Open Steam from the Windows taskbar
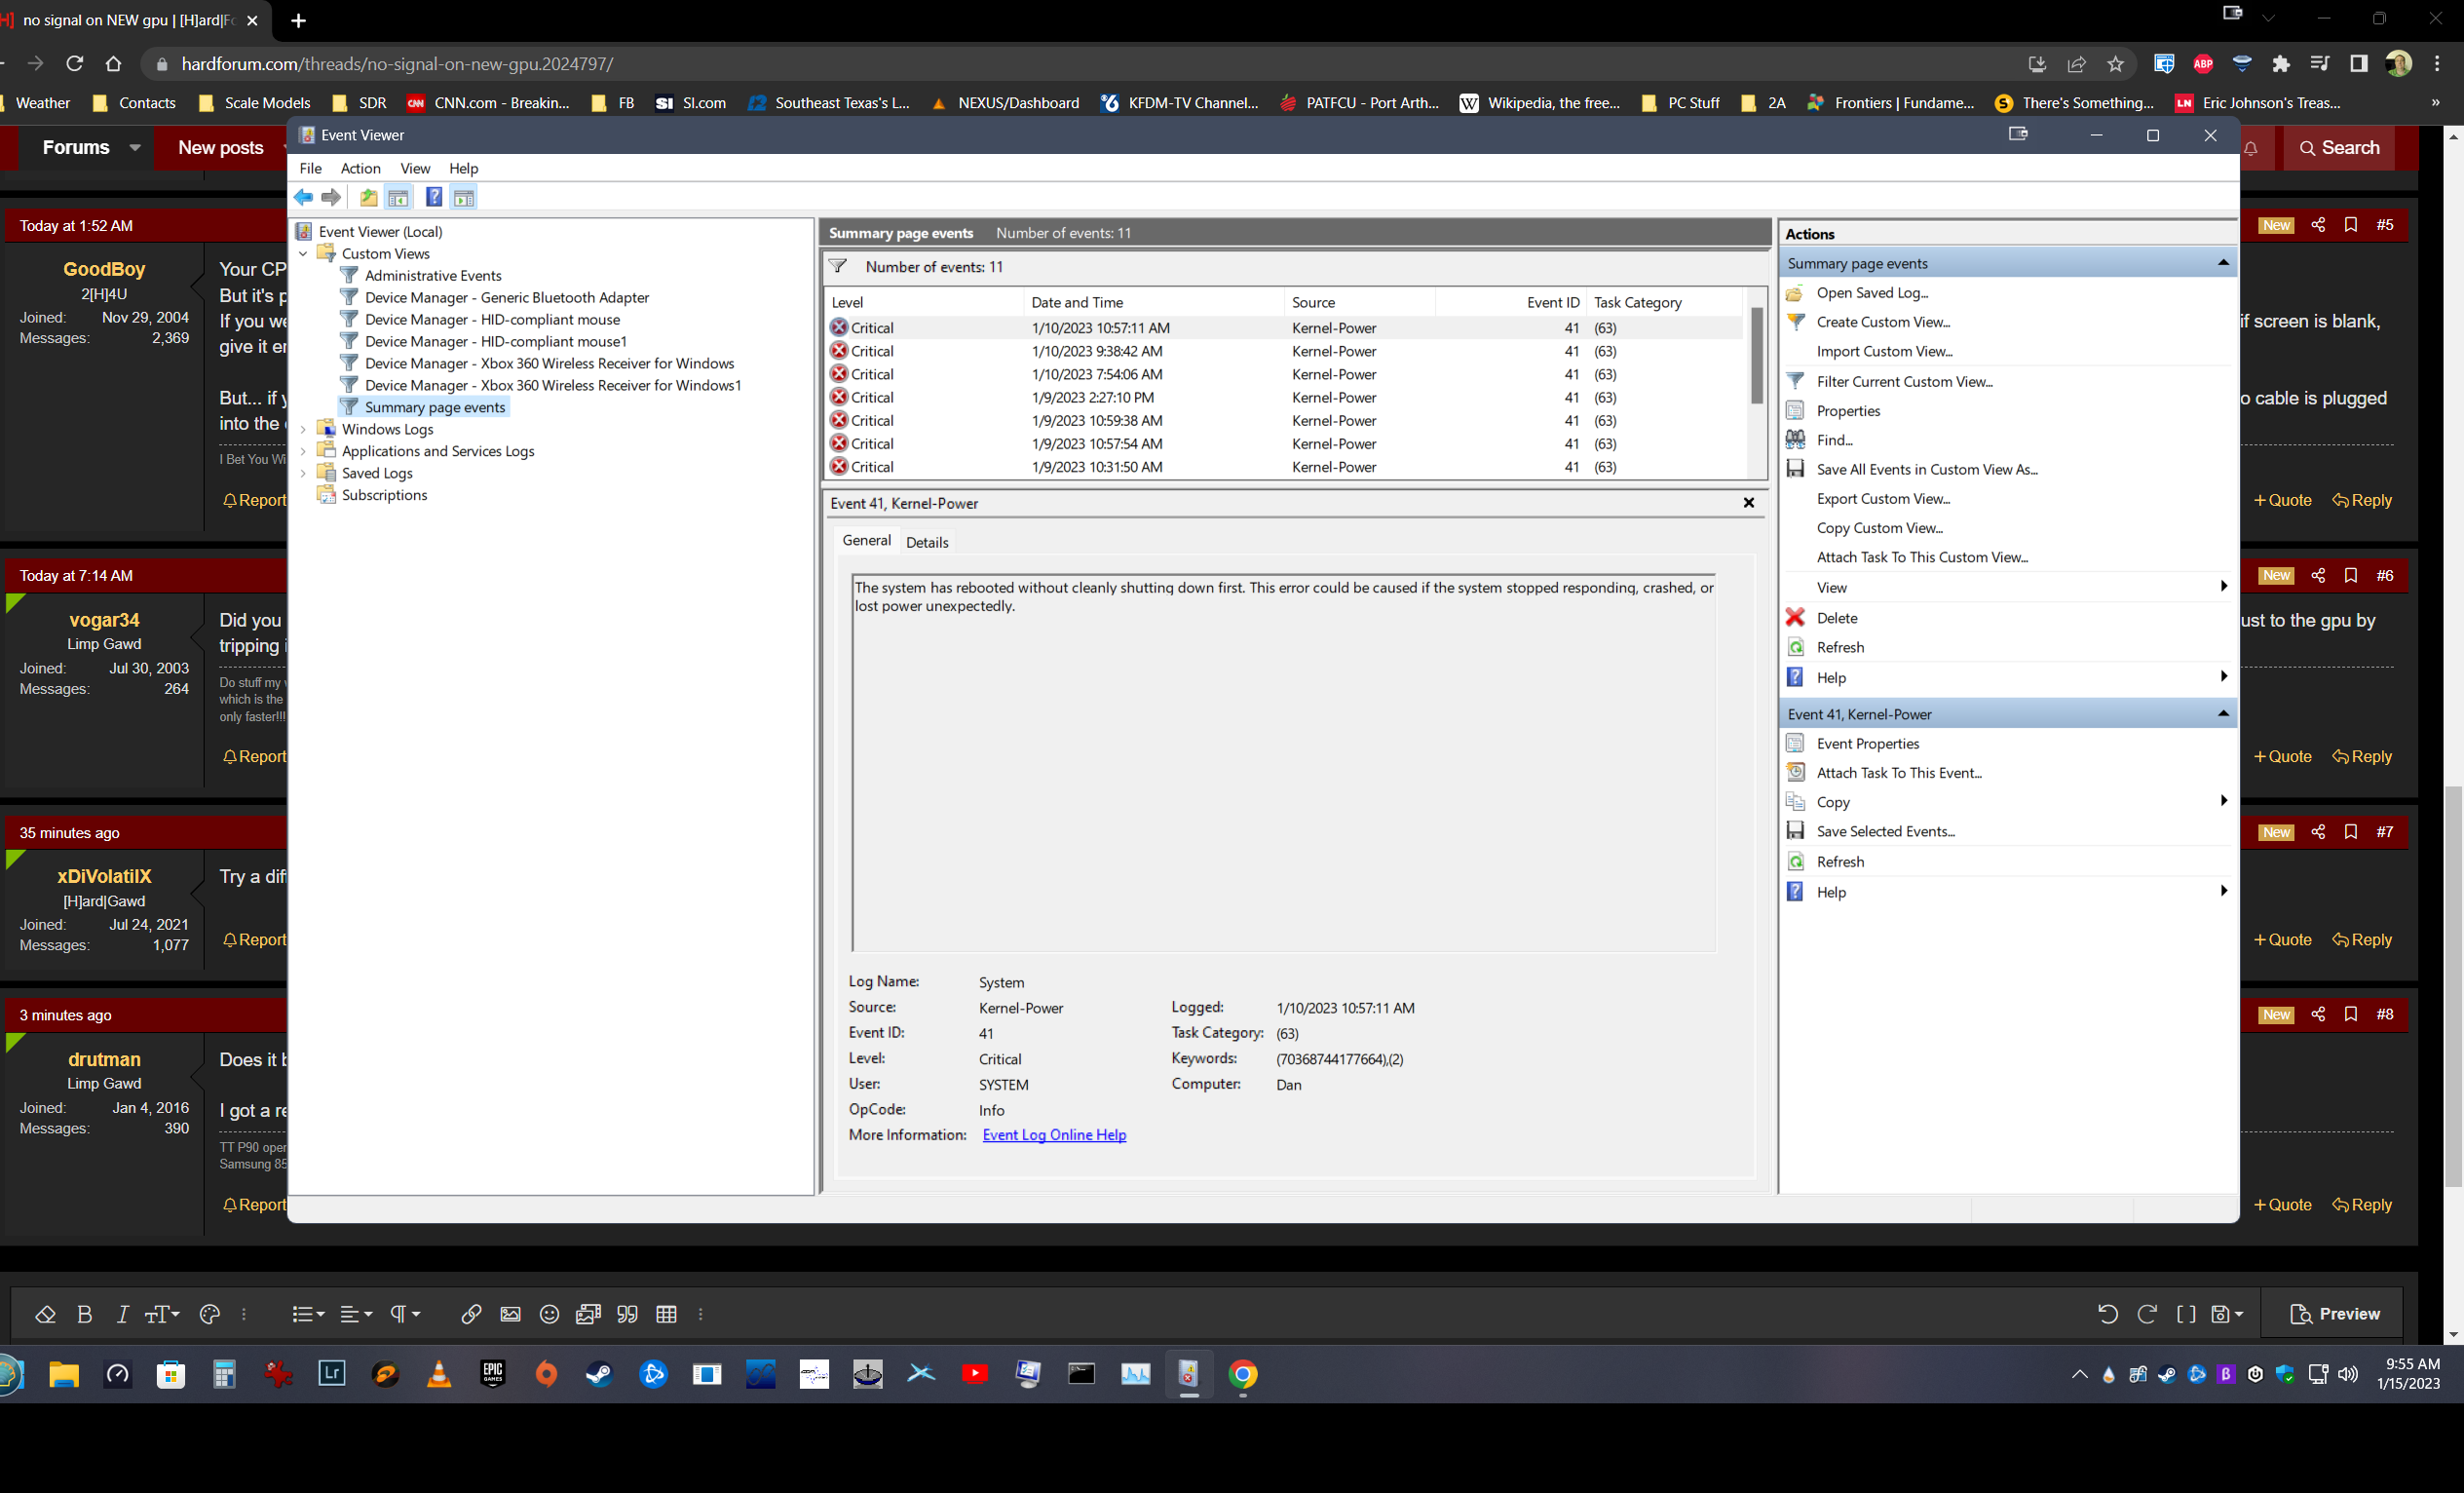Image resolution: width=2464 pixels, height=1493 pixels. 599,1375
